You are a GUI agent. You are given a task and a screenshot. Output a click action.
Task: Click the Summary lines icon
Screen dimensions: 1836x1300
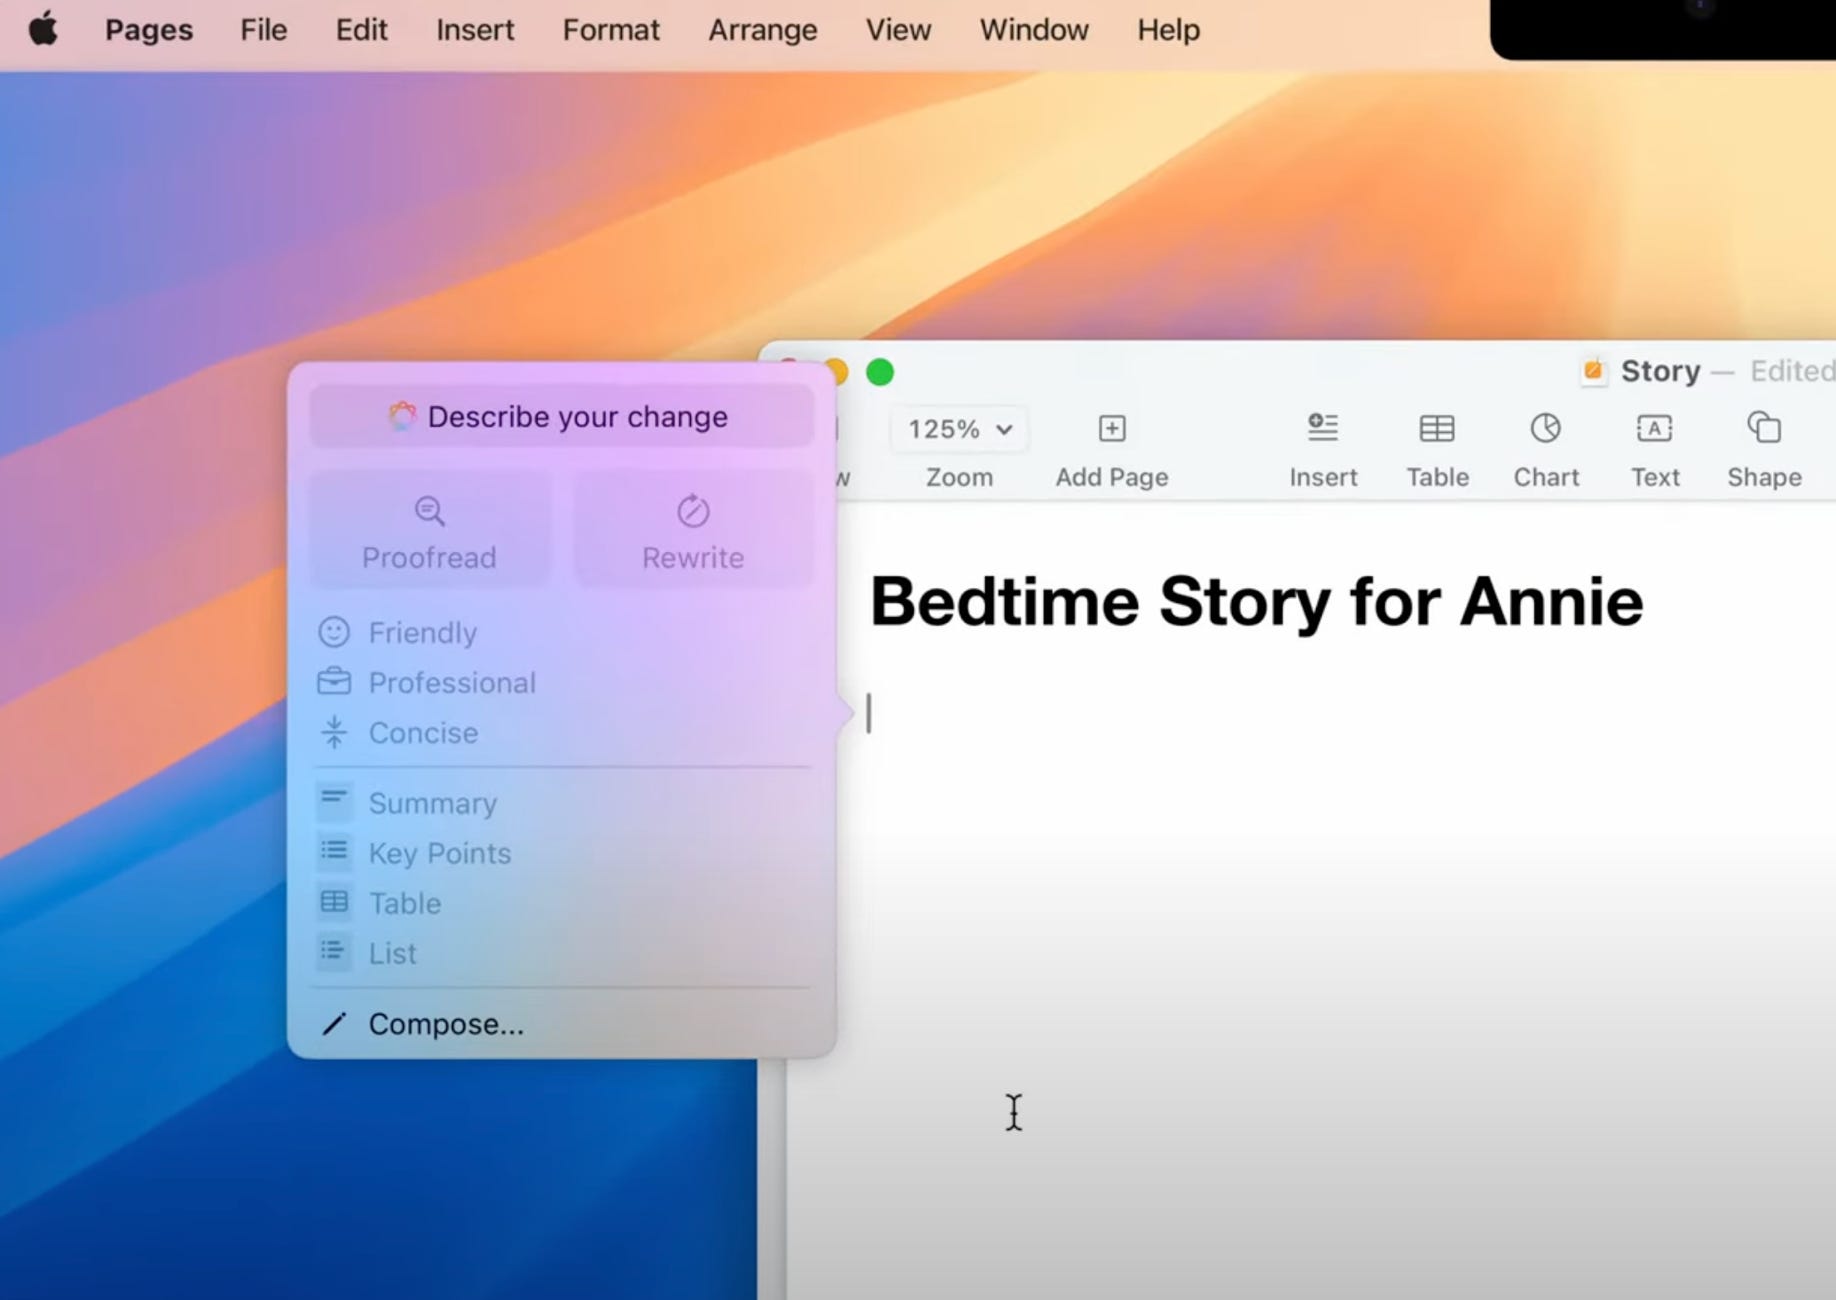[334, 800]
